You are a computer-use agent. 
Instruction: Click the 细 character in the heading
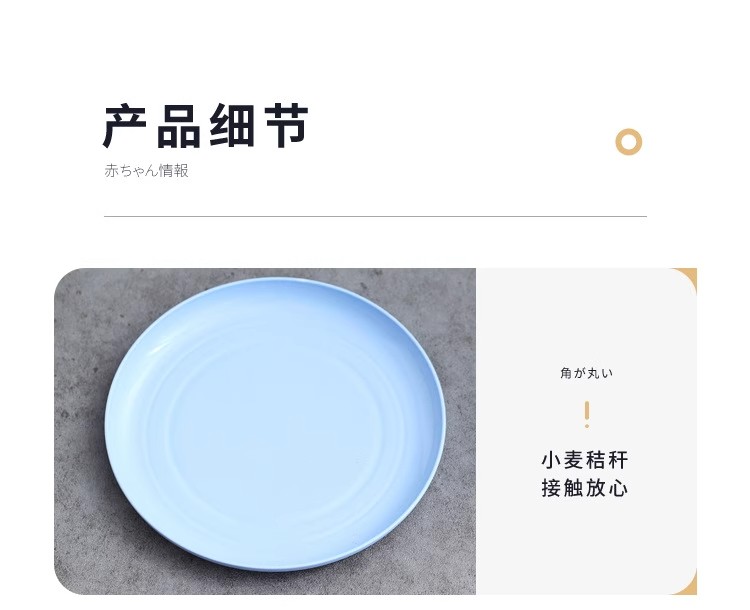[x=232, y=126]
